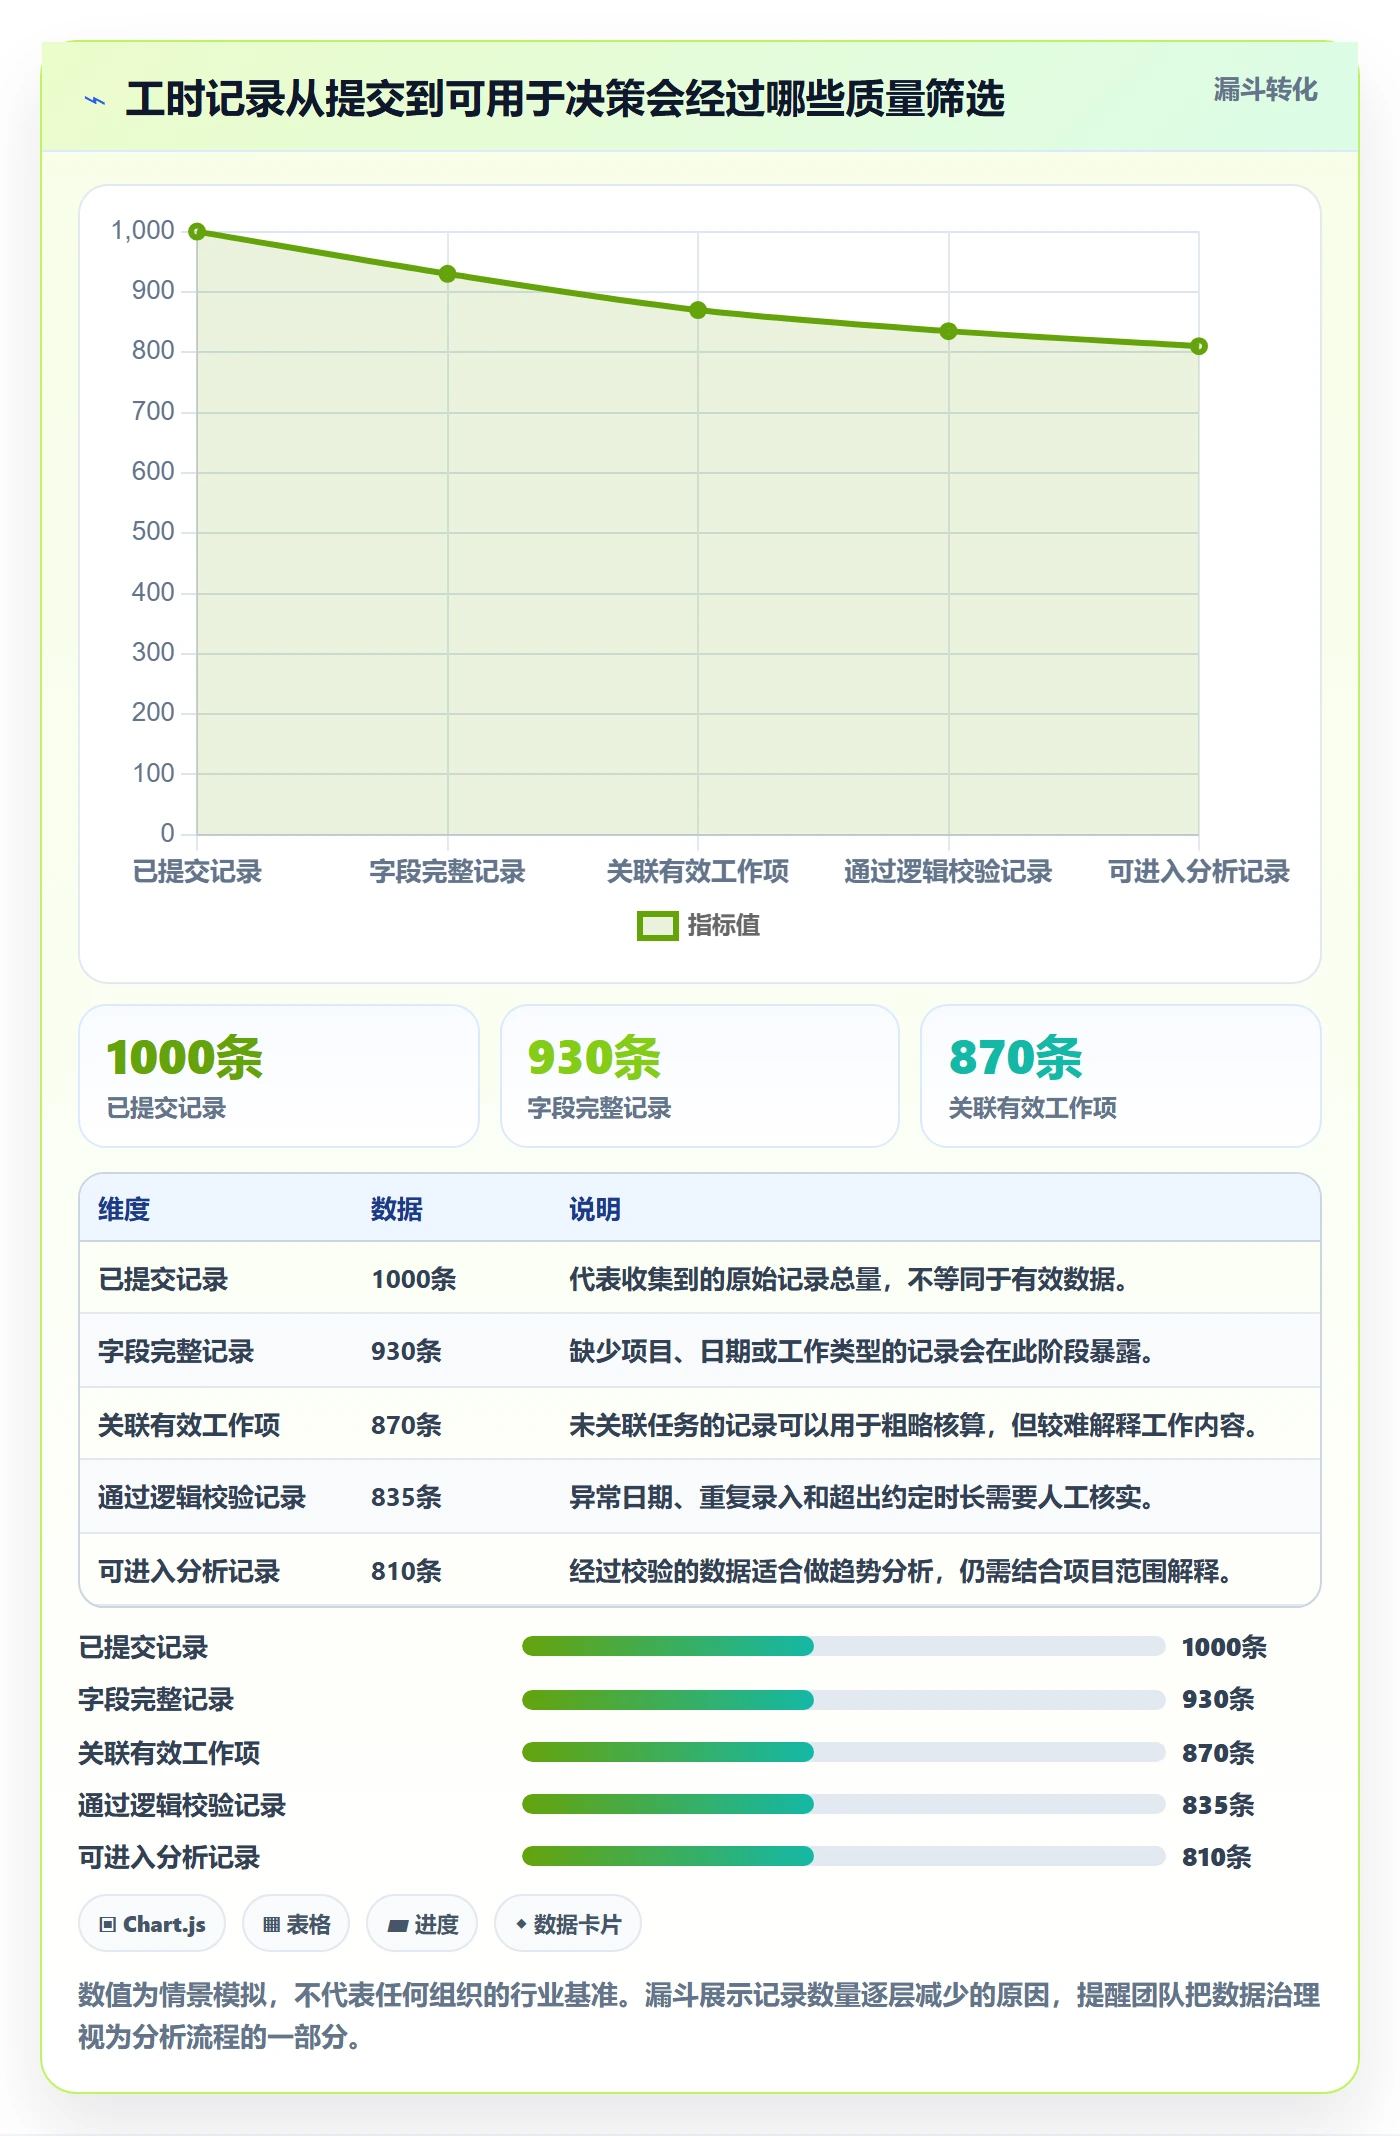Click the 关联有效工作项 chart data point
Viewport: 1400px width, 2136px height.
pos(698,310)
